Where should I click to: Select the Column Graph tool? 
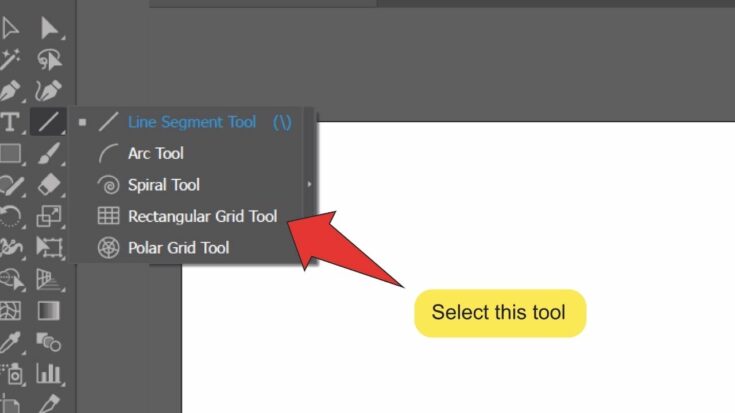(x=49, y=374)
